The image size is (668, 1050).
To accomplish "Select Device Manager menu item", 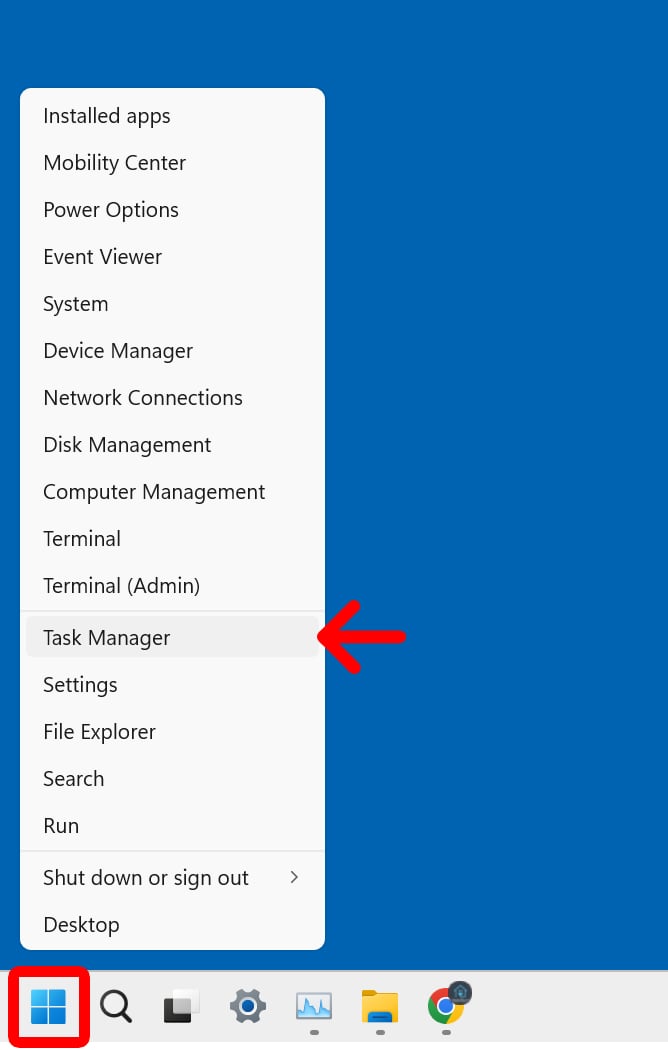I will pos(118,351).
